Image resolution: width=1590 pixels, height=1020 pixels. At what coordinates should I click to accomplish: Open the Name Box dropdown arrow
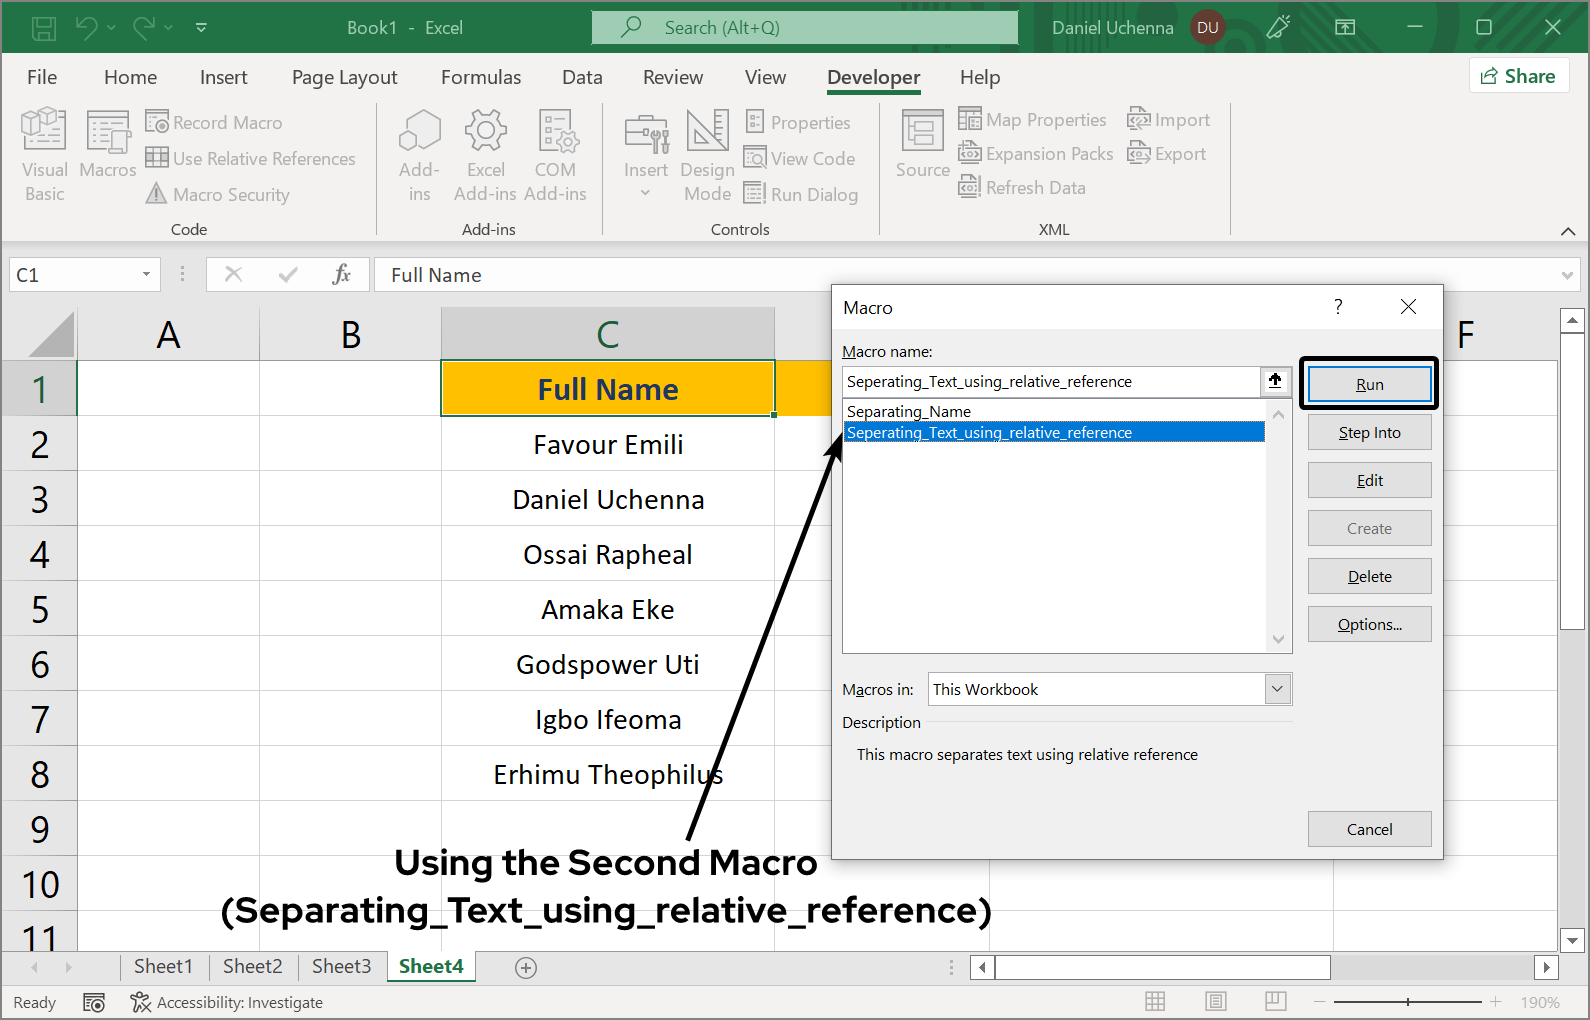pyautogui.click(x=146, y=275)
